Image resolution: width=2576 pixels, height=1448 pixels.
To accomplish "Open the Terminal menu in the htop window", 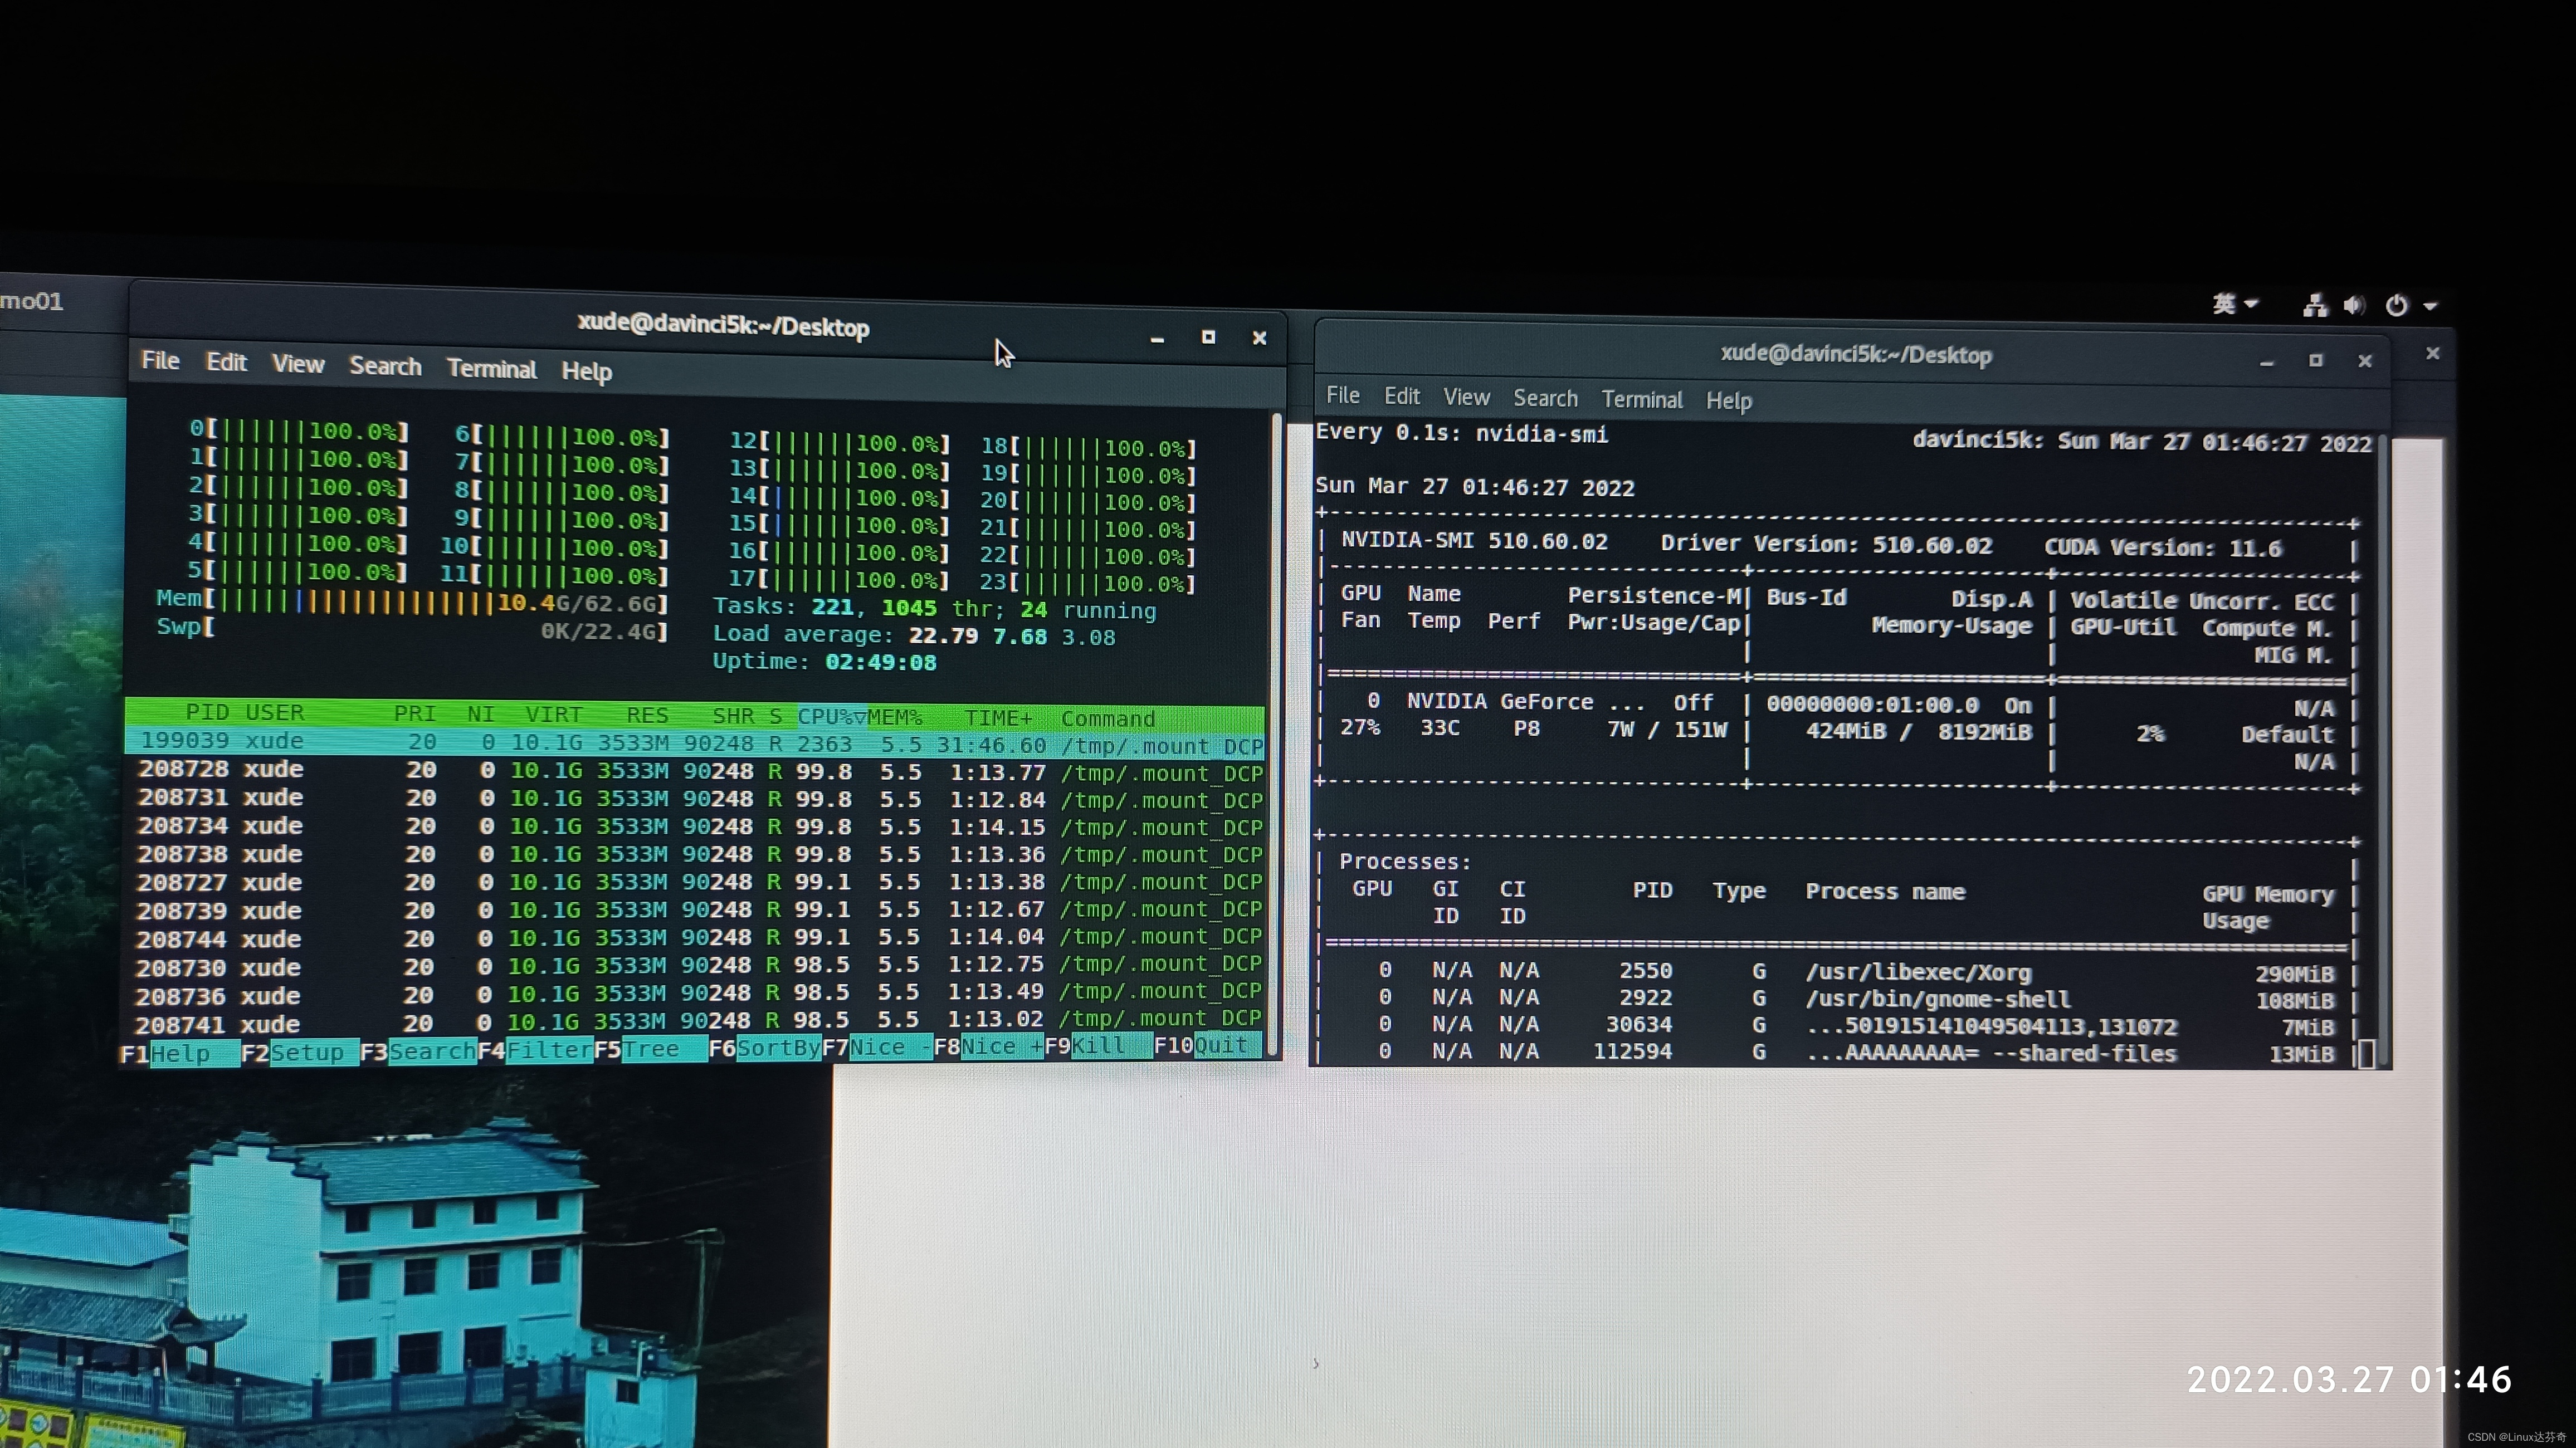I will tap(491, 369).
